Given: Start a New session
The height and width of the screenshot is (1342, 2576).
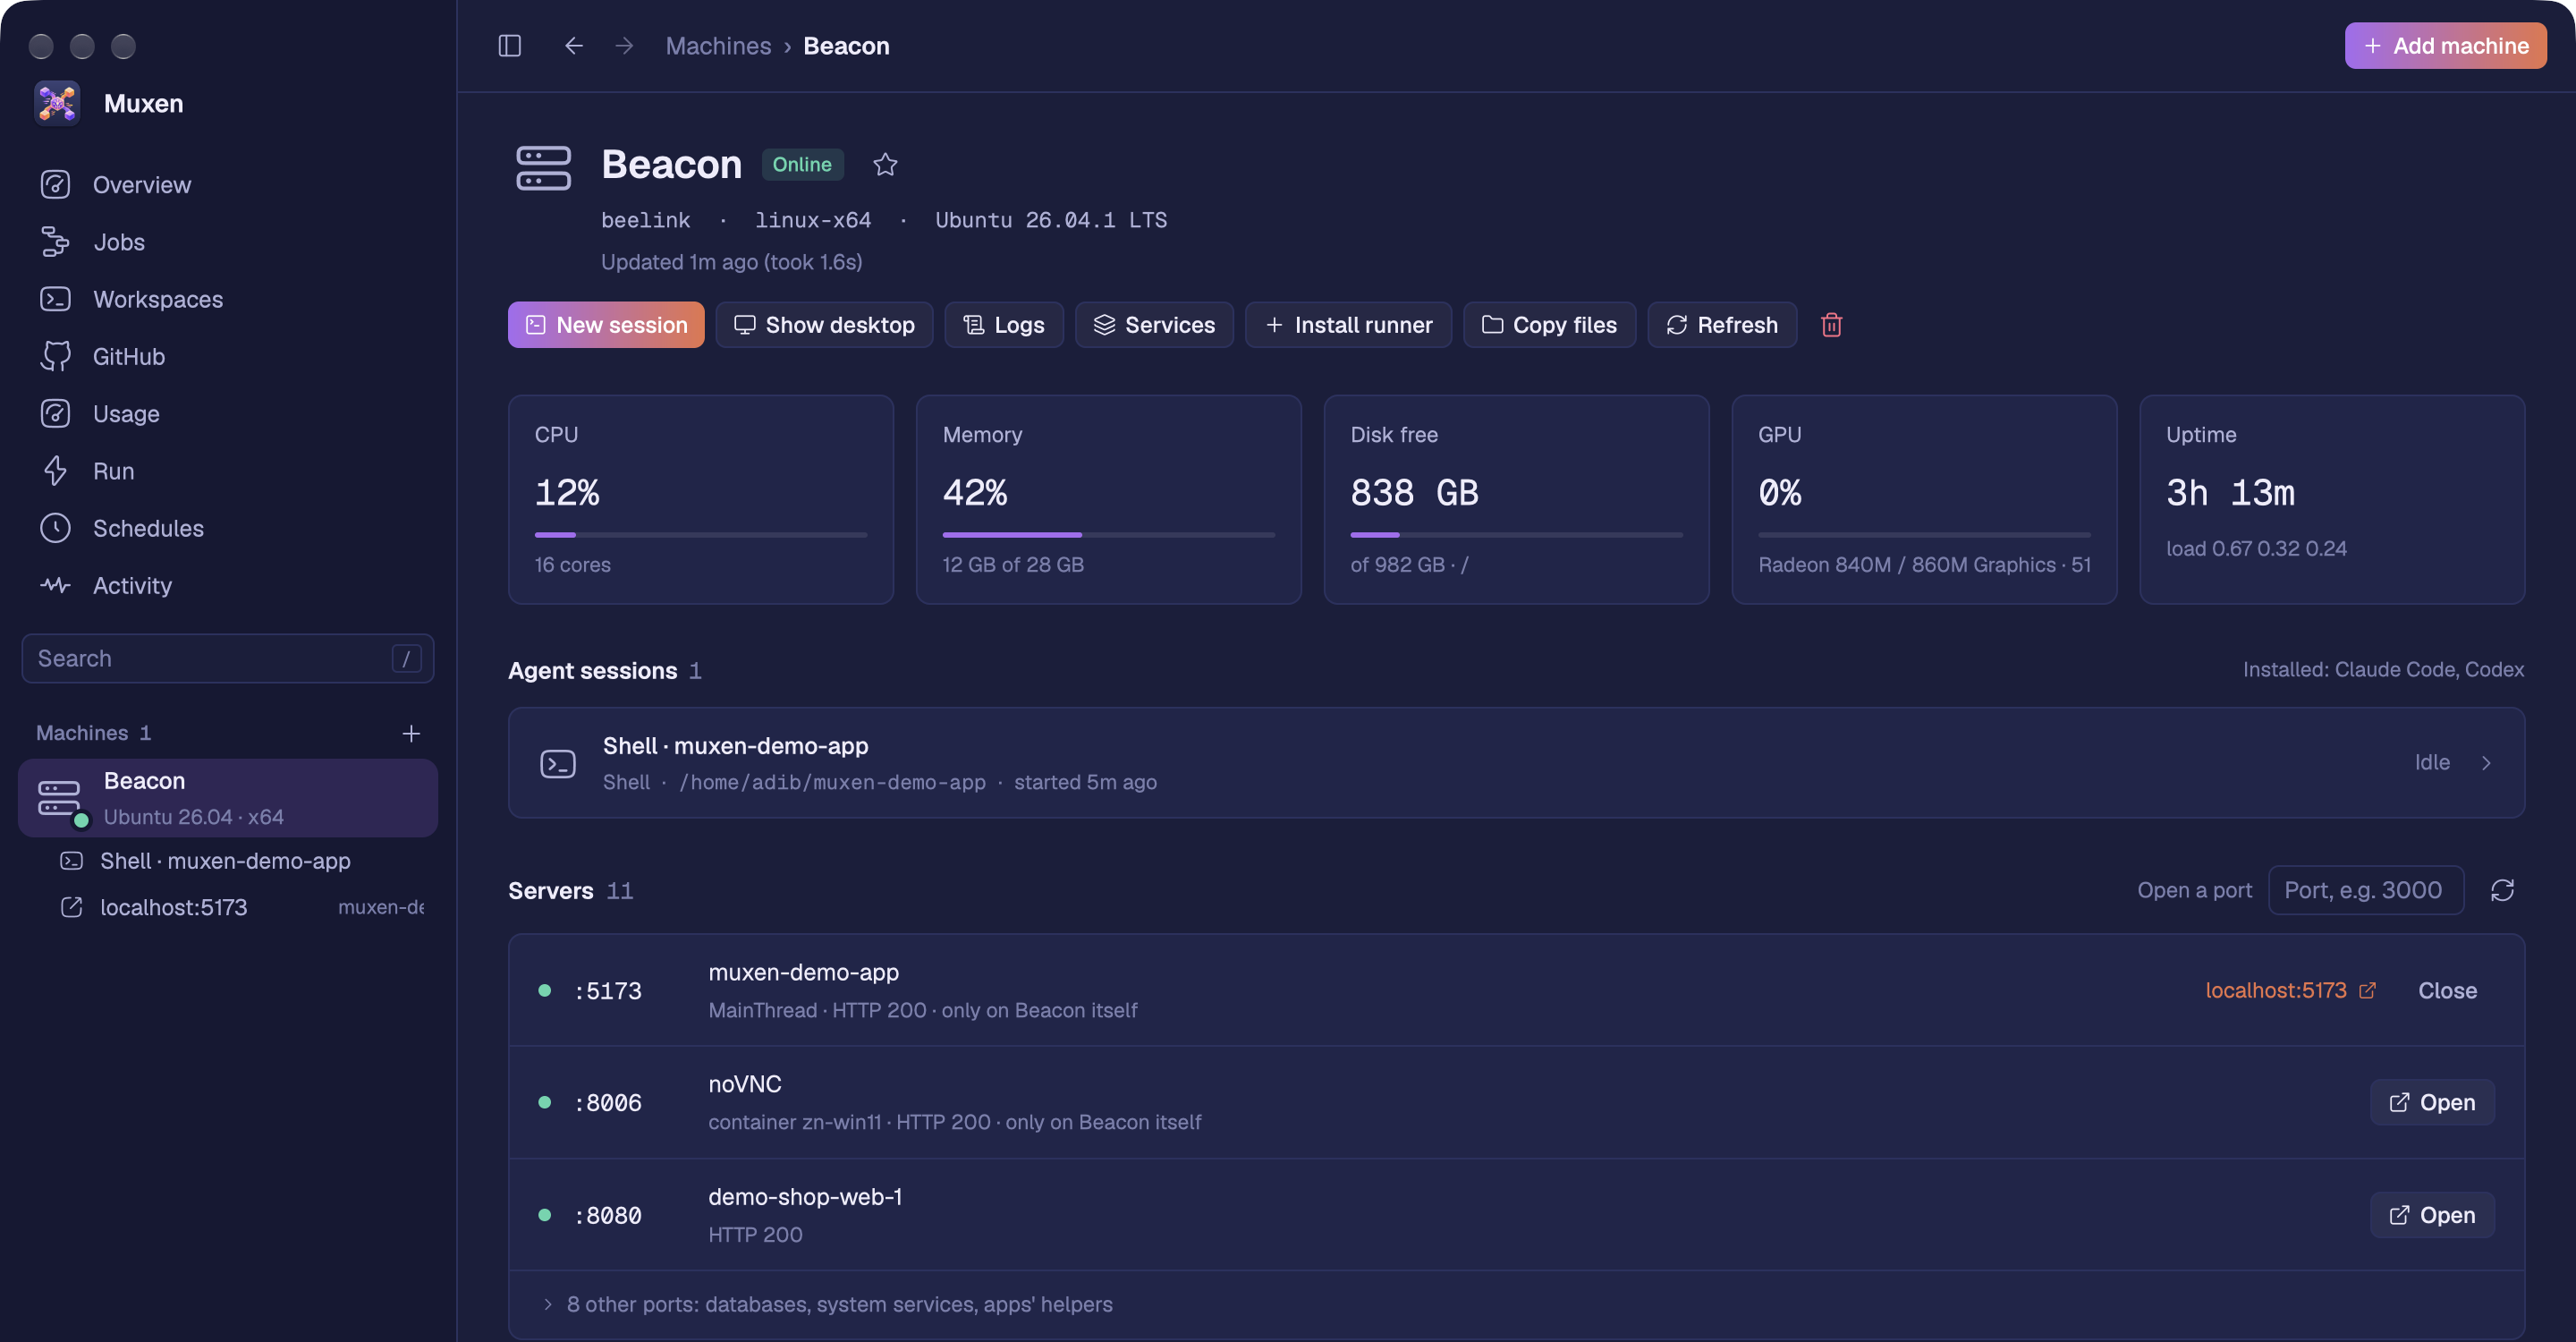Looking at the screenshot, I should click(606, 325).
